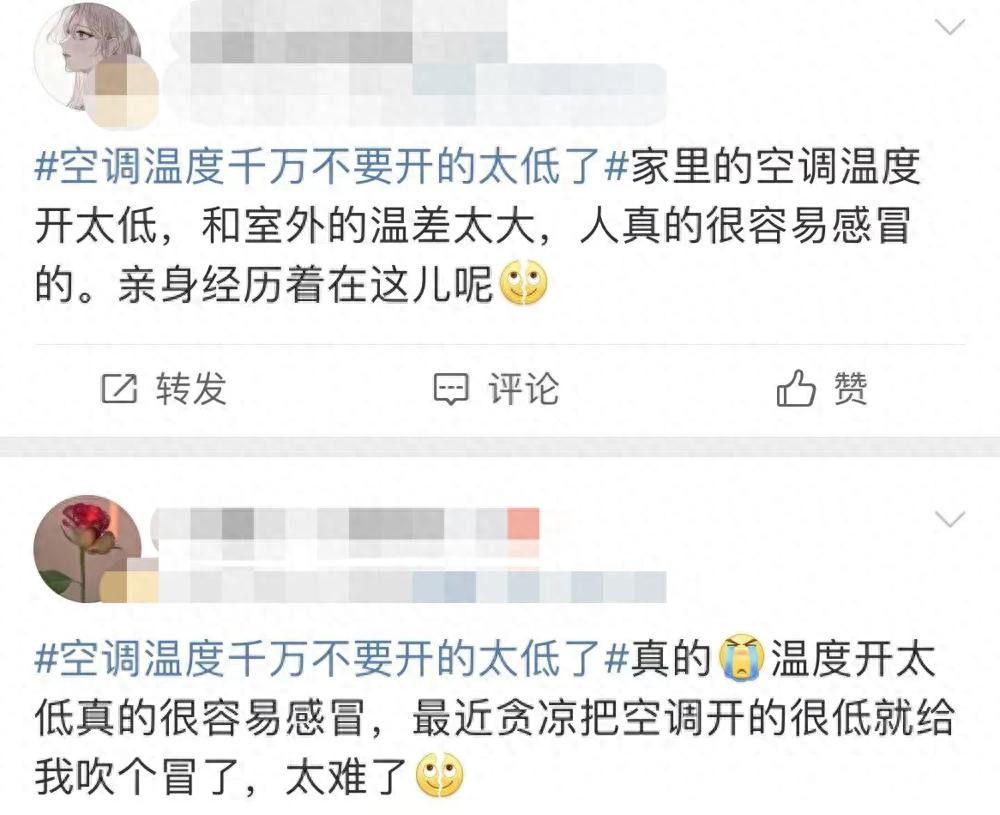
Task: Click the cracked face emoji in first post
Action: [523, 283]
